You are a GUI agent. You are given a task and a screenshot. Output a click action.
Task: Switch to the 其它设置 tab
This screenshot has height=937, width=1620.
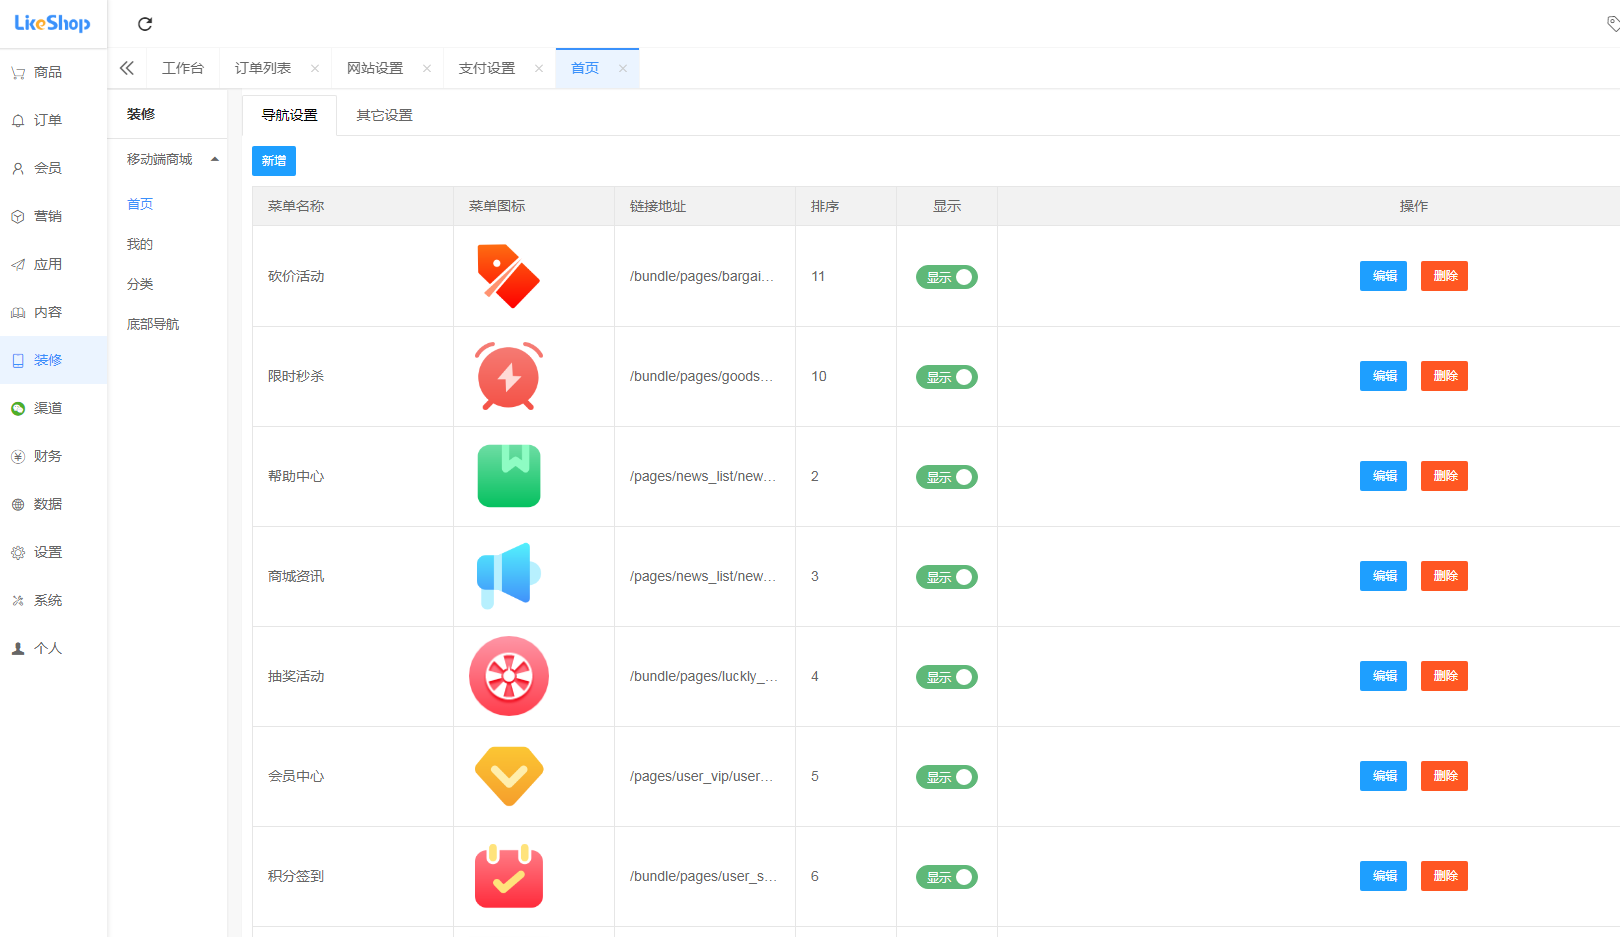pos(384,115)
